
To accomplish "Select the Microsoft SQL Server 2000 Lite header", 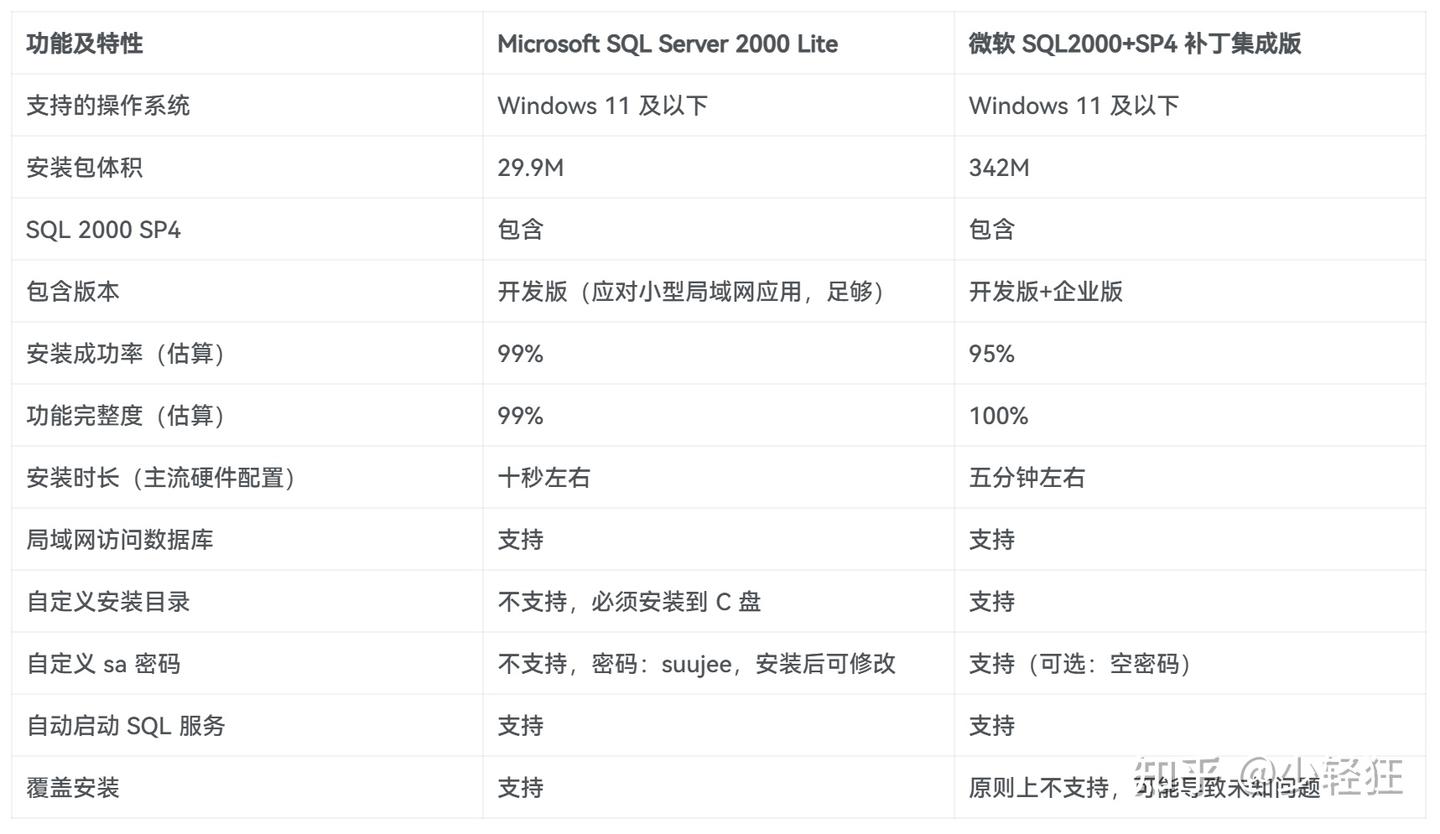I will point(668,43).
